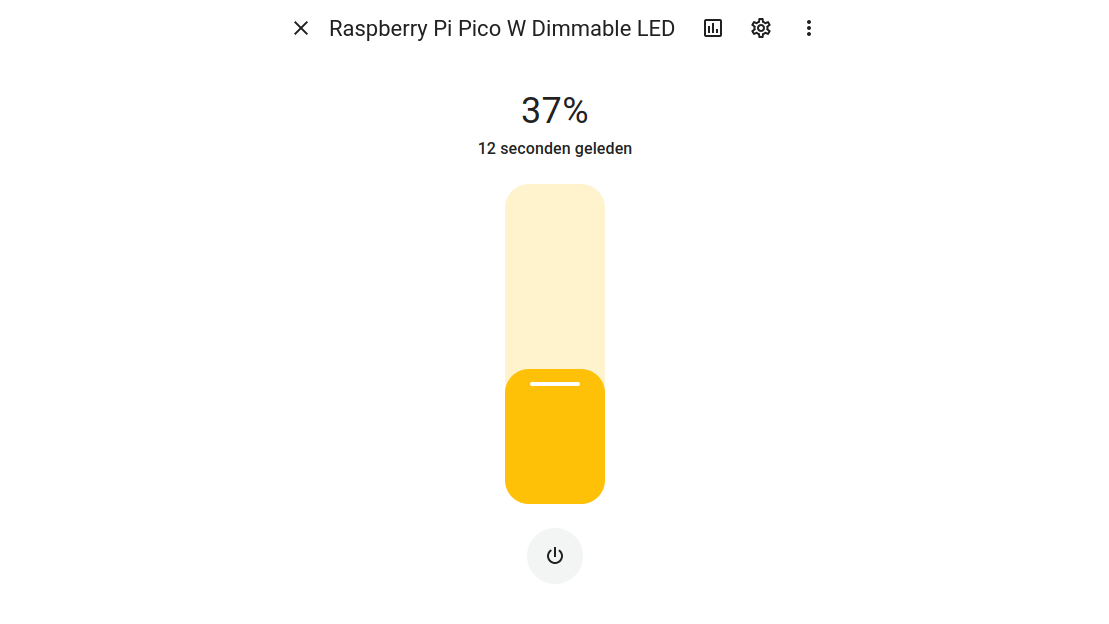Viewport: 1109px width, 624px height.
Task: Dismiss dialog via right green backdrop
Action: [971, 312]
